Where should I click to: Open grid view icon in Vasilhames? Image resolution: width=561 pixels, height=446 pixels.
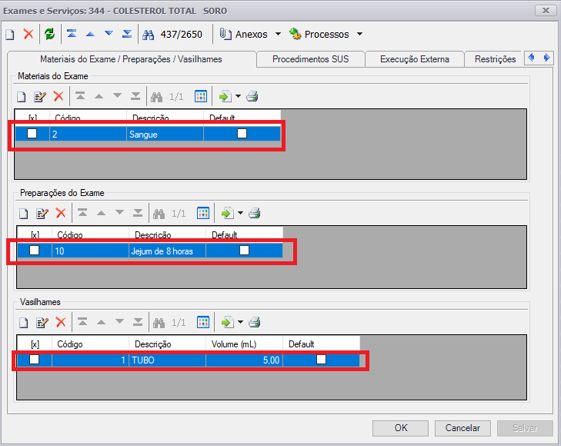(x=203, y=322)
